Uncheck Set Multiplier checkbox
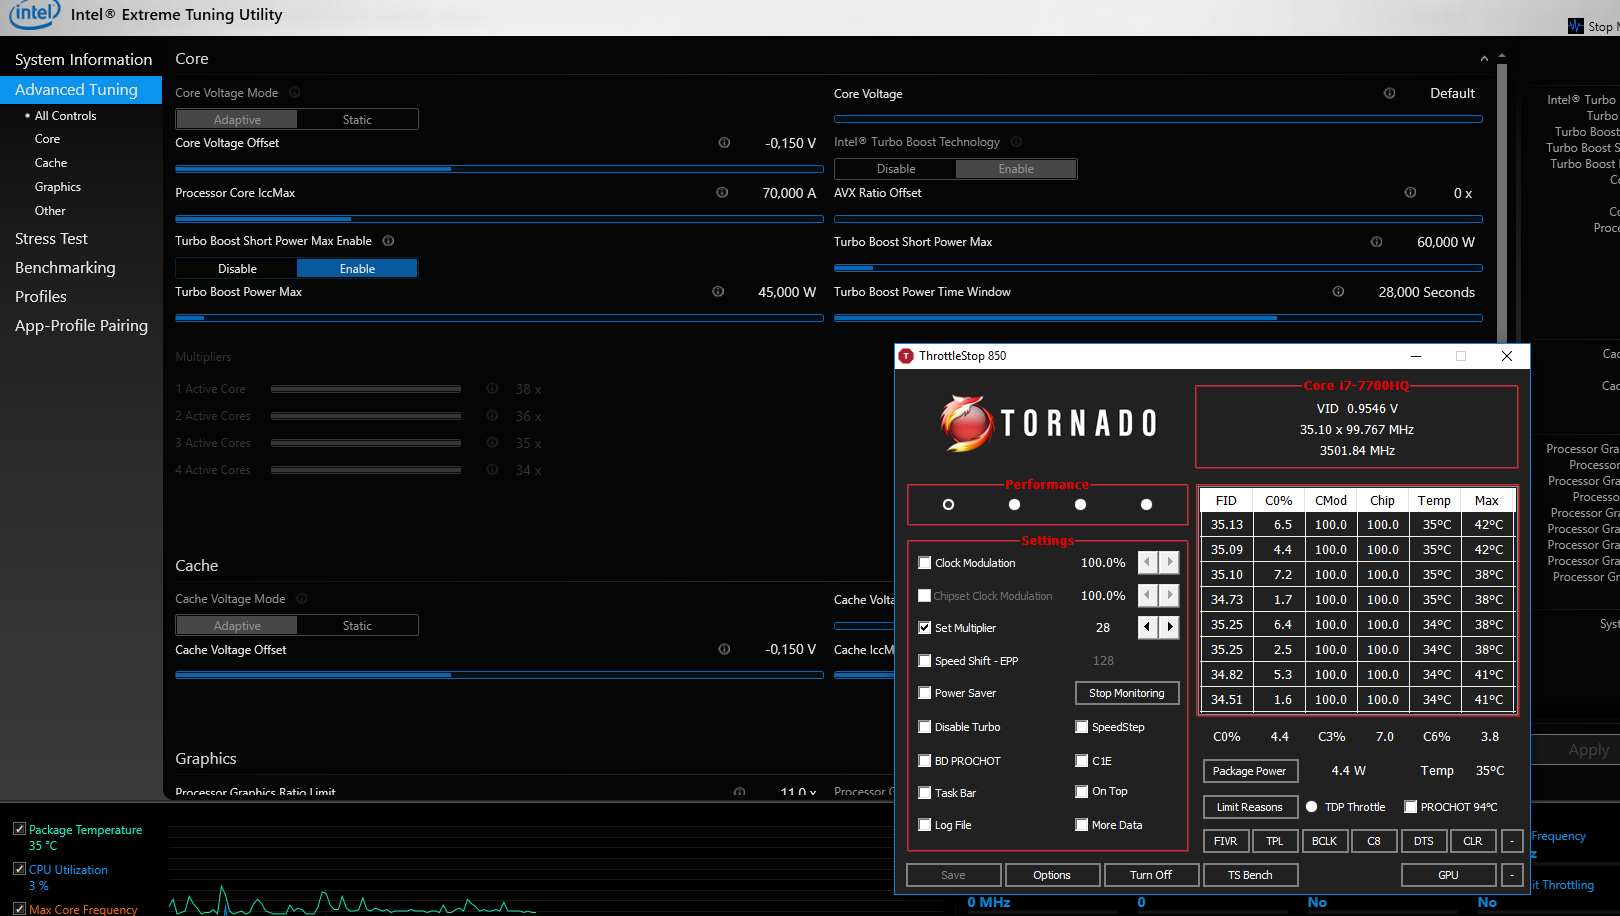Viewport: 1620px width, 916px height. (x=925, y=628)
